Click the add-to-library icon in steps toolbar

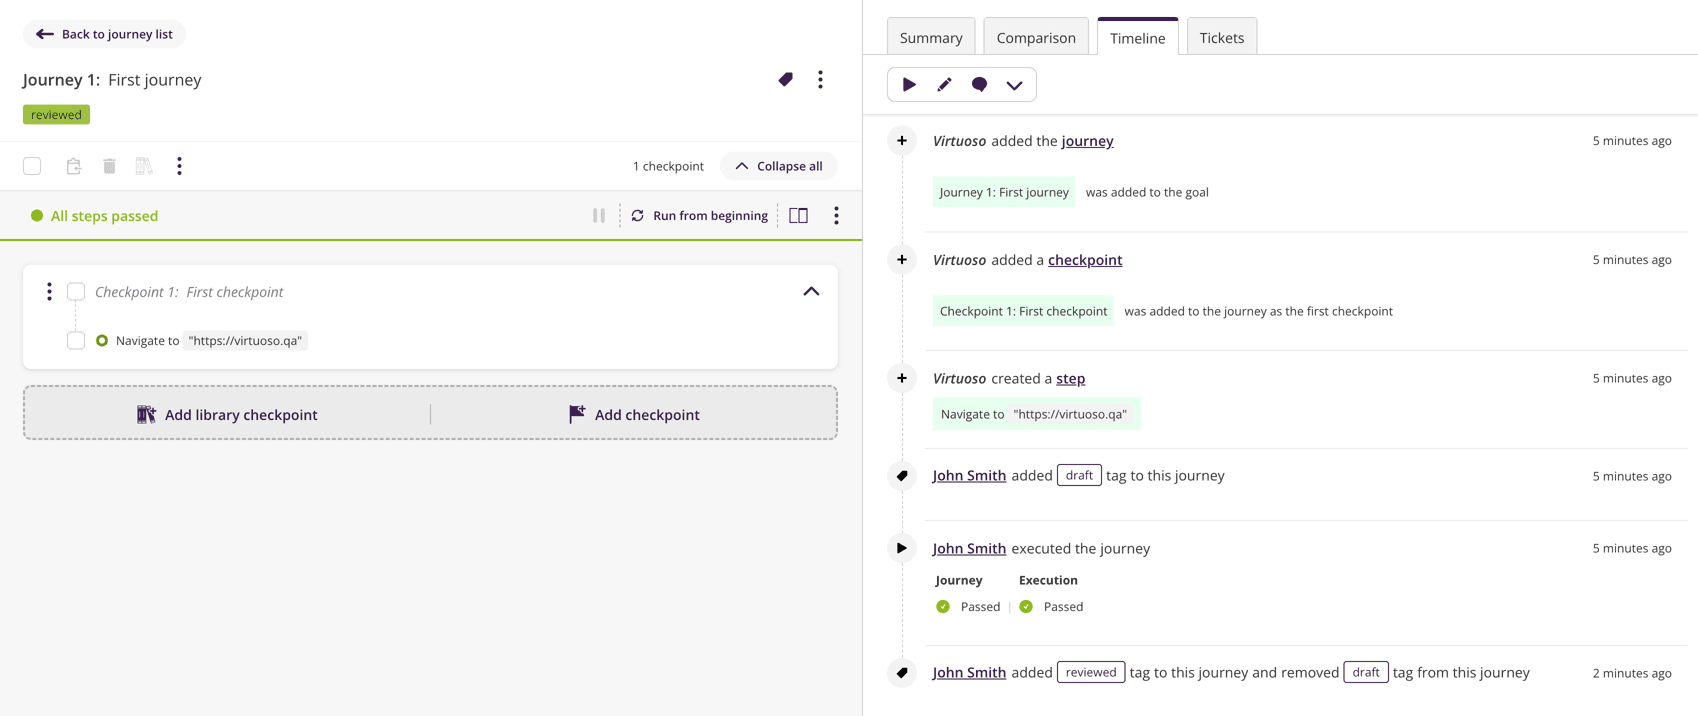coord(144,166)
